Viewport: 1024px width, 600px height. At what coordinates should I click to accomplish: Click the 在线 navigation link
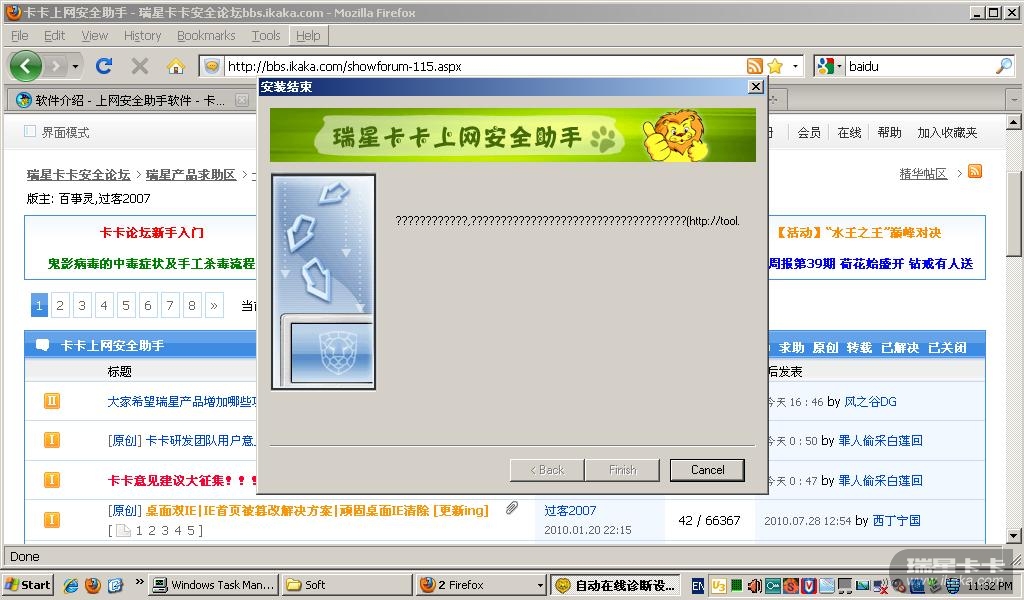coord(849,133)
